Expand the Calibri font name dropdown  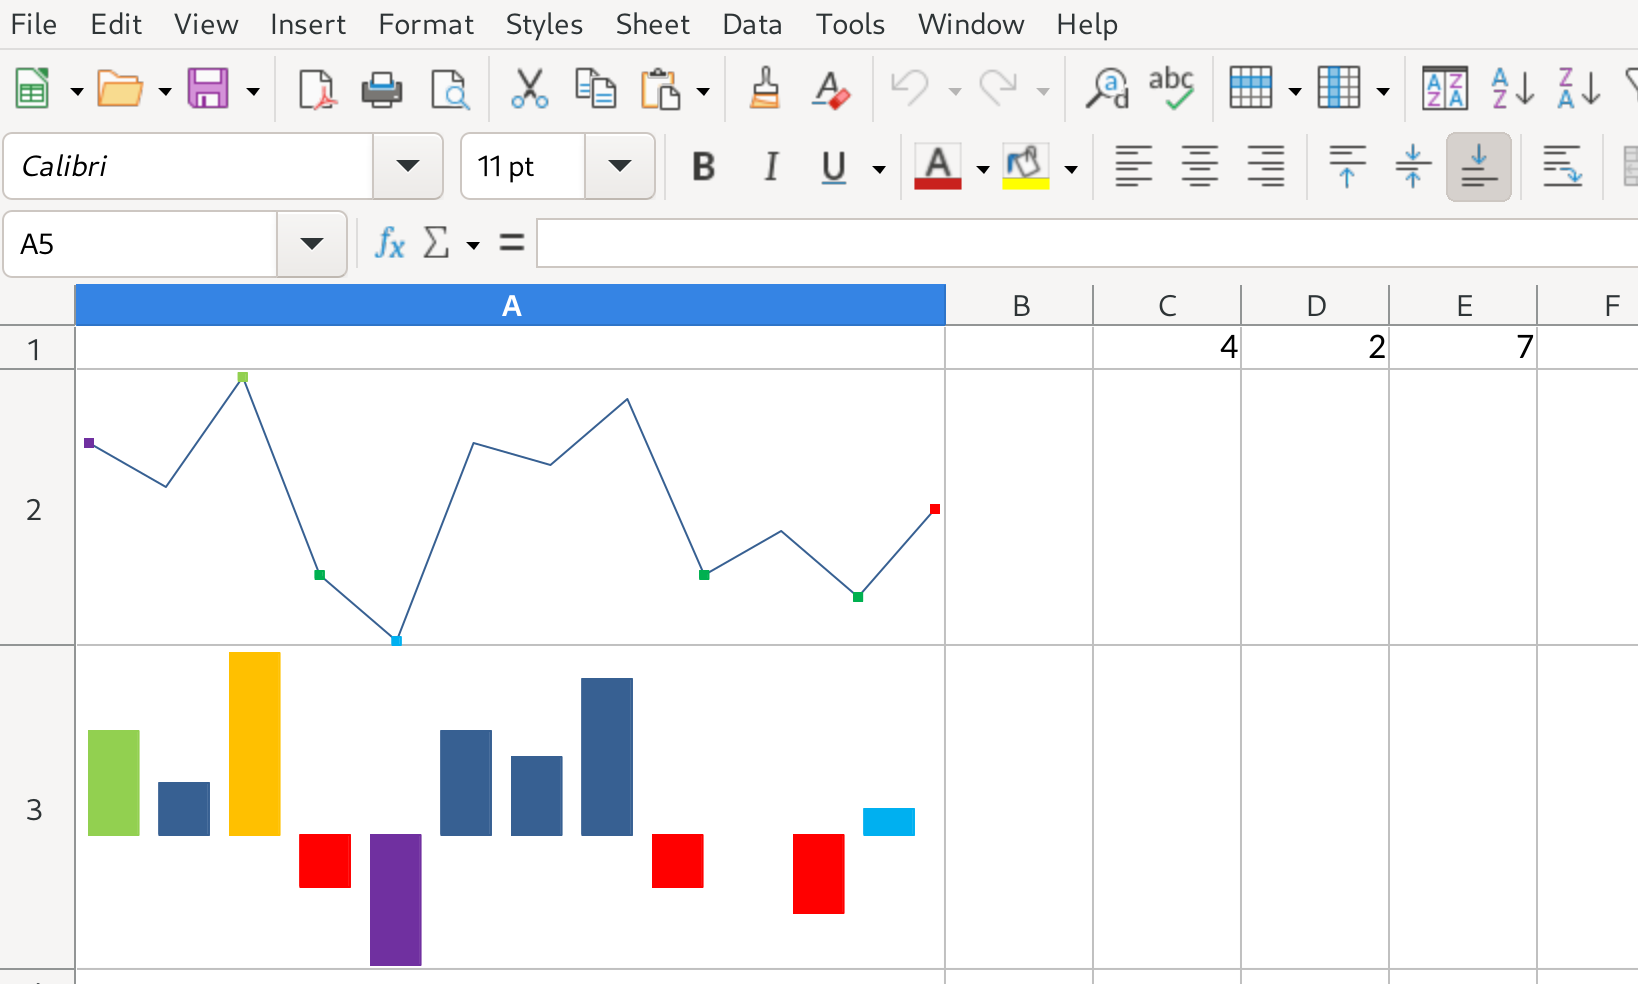[x=407, y=166]
